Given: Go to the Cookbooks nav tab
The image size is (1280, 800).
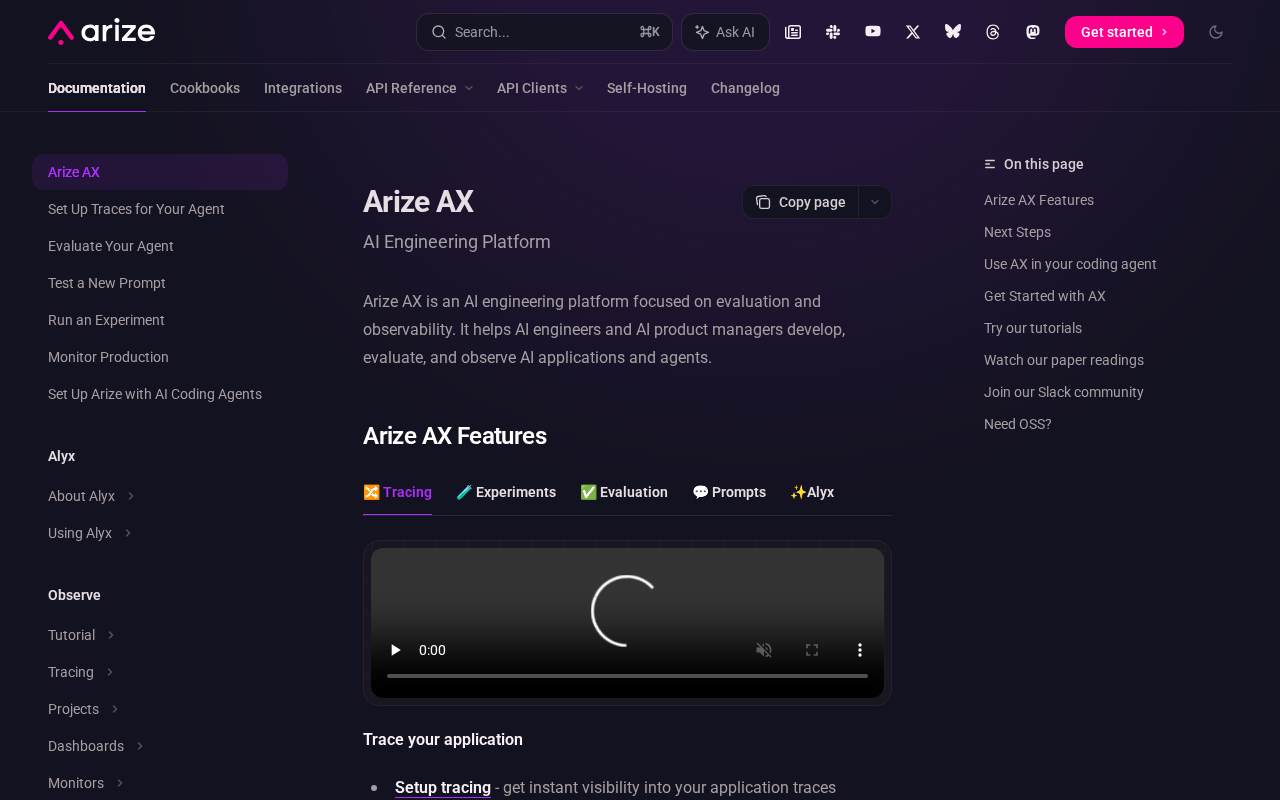Looking at the screenshot, I should 205,88.
